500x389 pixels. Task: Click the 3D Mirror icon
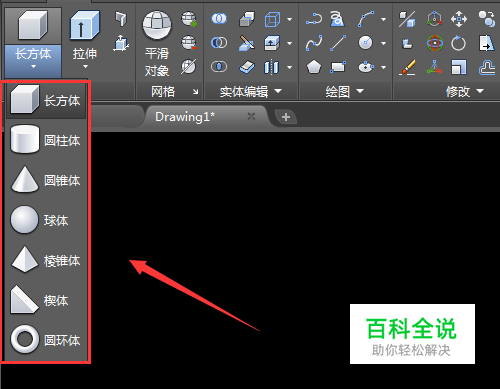click(x=407, y=19)
